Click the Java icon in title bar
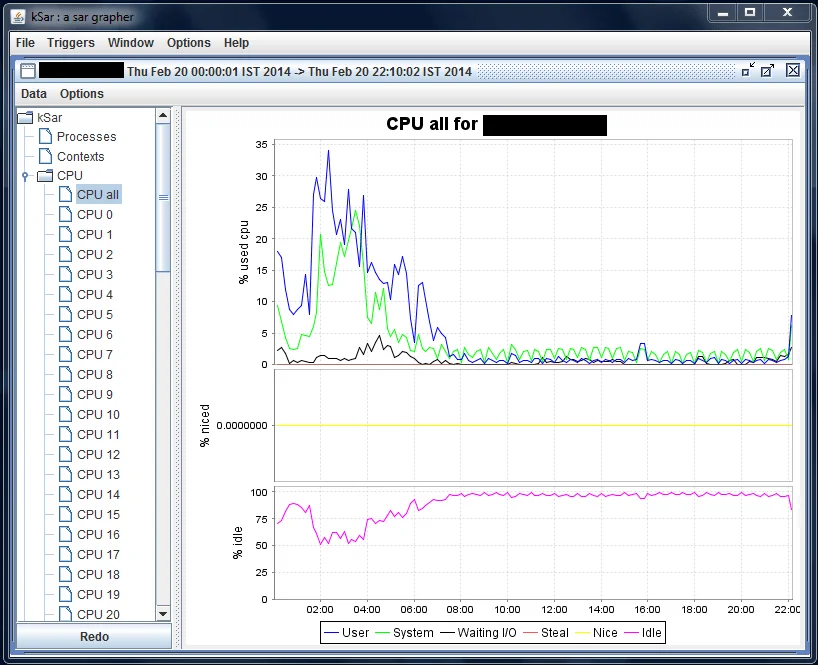Viewport: 818px width, 665px height. [18, 14]
